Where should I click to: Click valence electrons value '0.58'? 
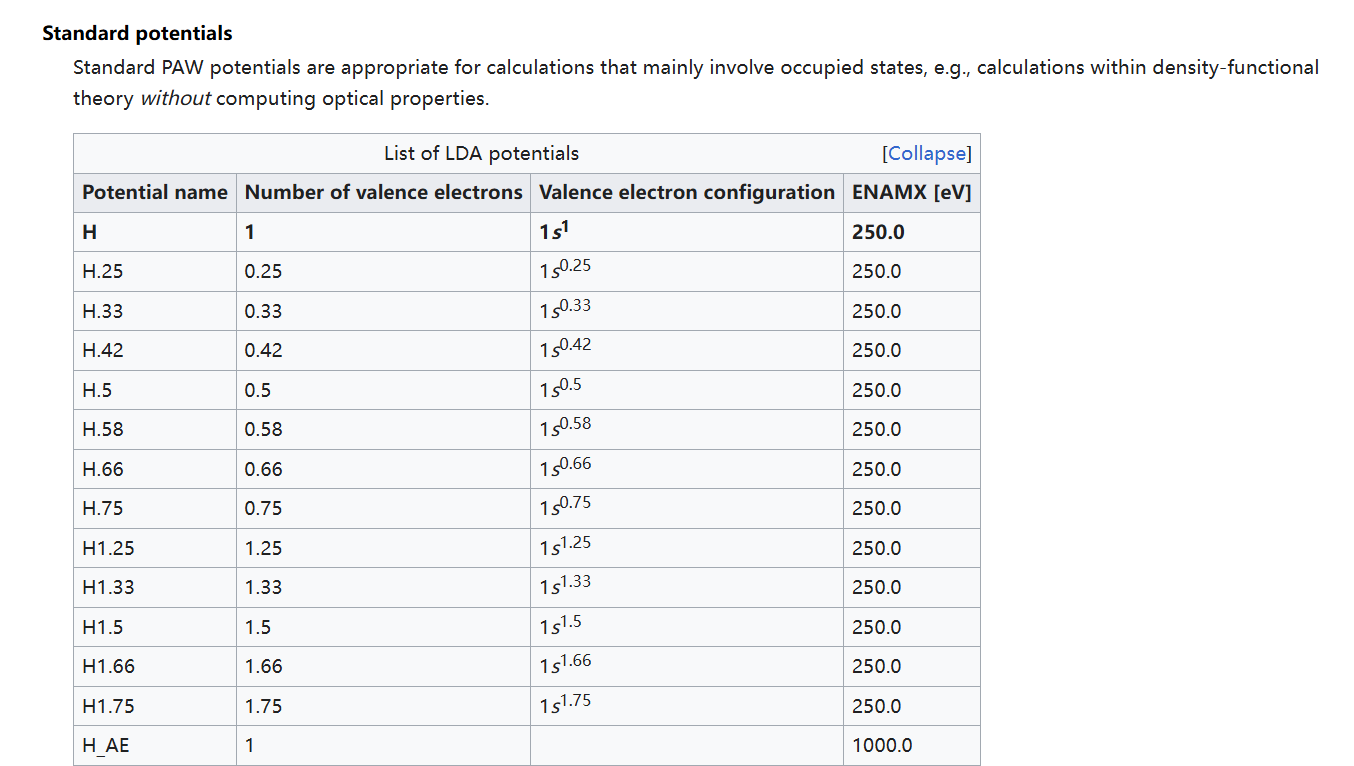(264, 429)
